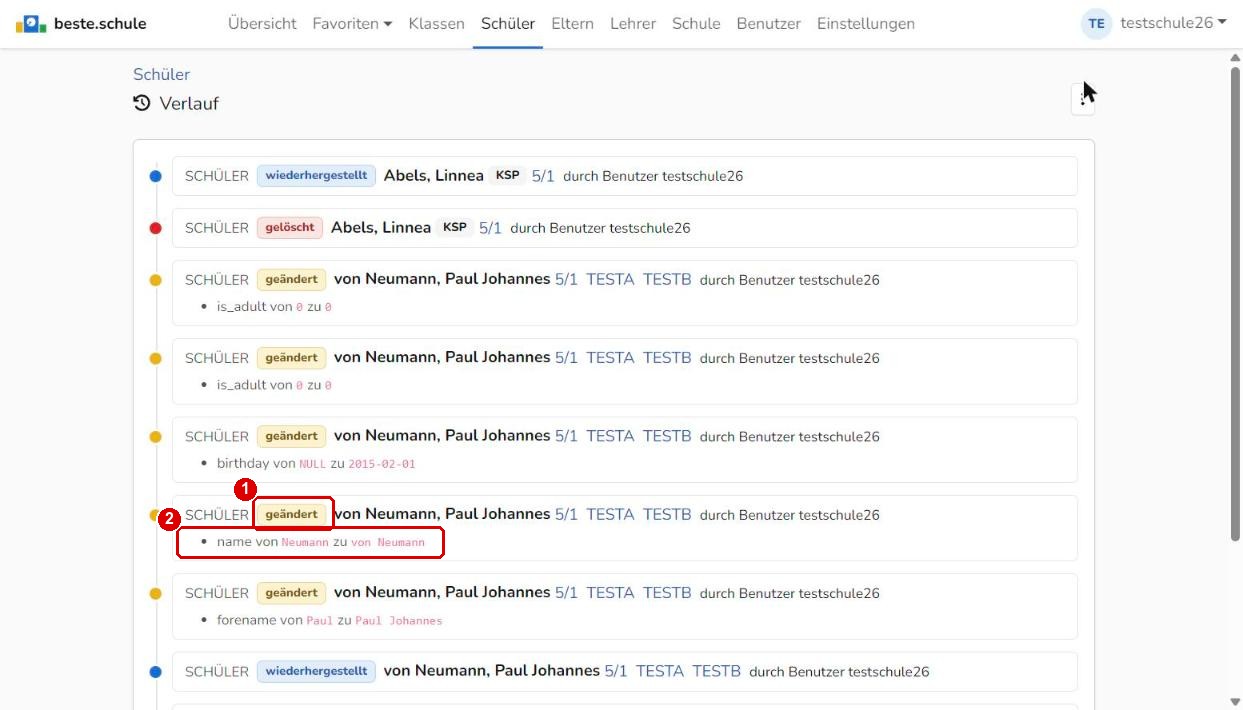Viewport: 1243px width, 710px height.
Task: Click the history clock icon beside Verlauf
Action: [142, 103]
